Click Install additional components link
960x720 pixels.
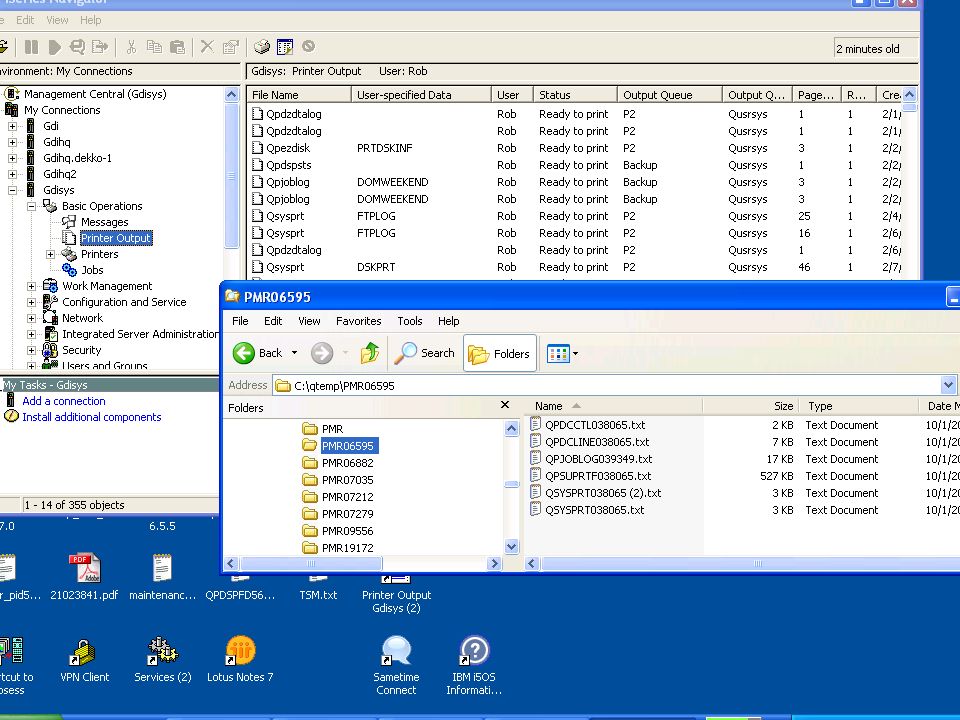[x=92, y=417]
